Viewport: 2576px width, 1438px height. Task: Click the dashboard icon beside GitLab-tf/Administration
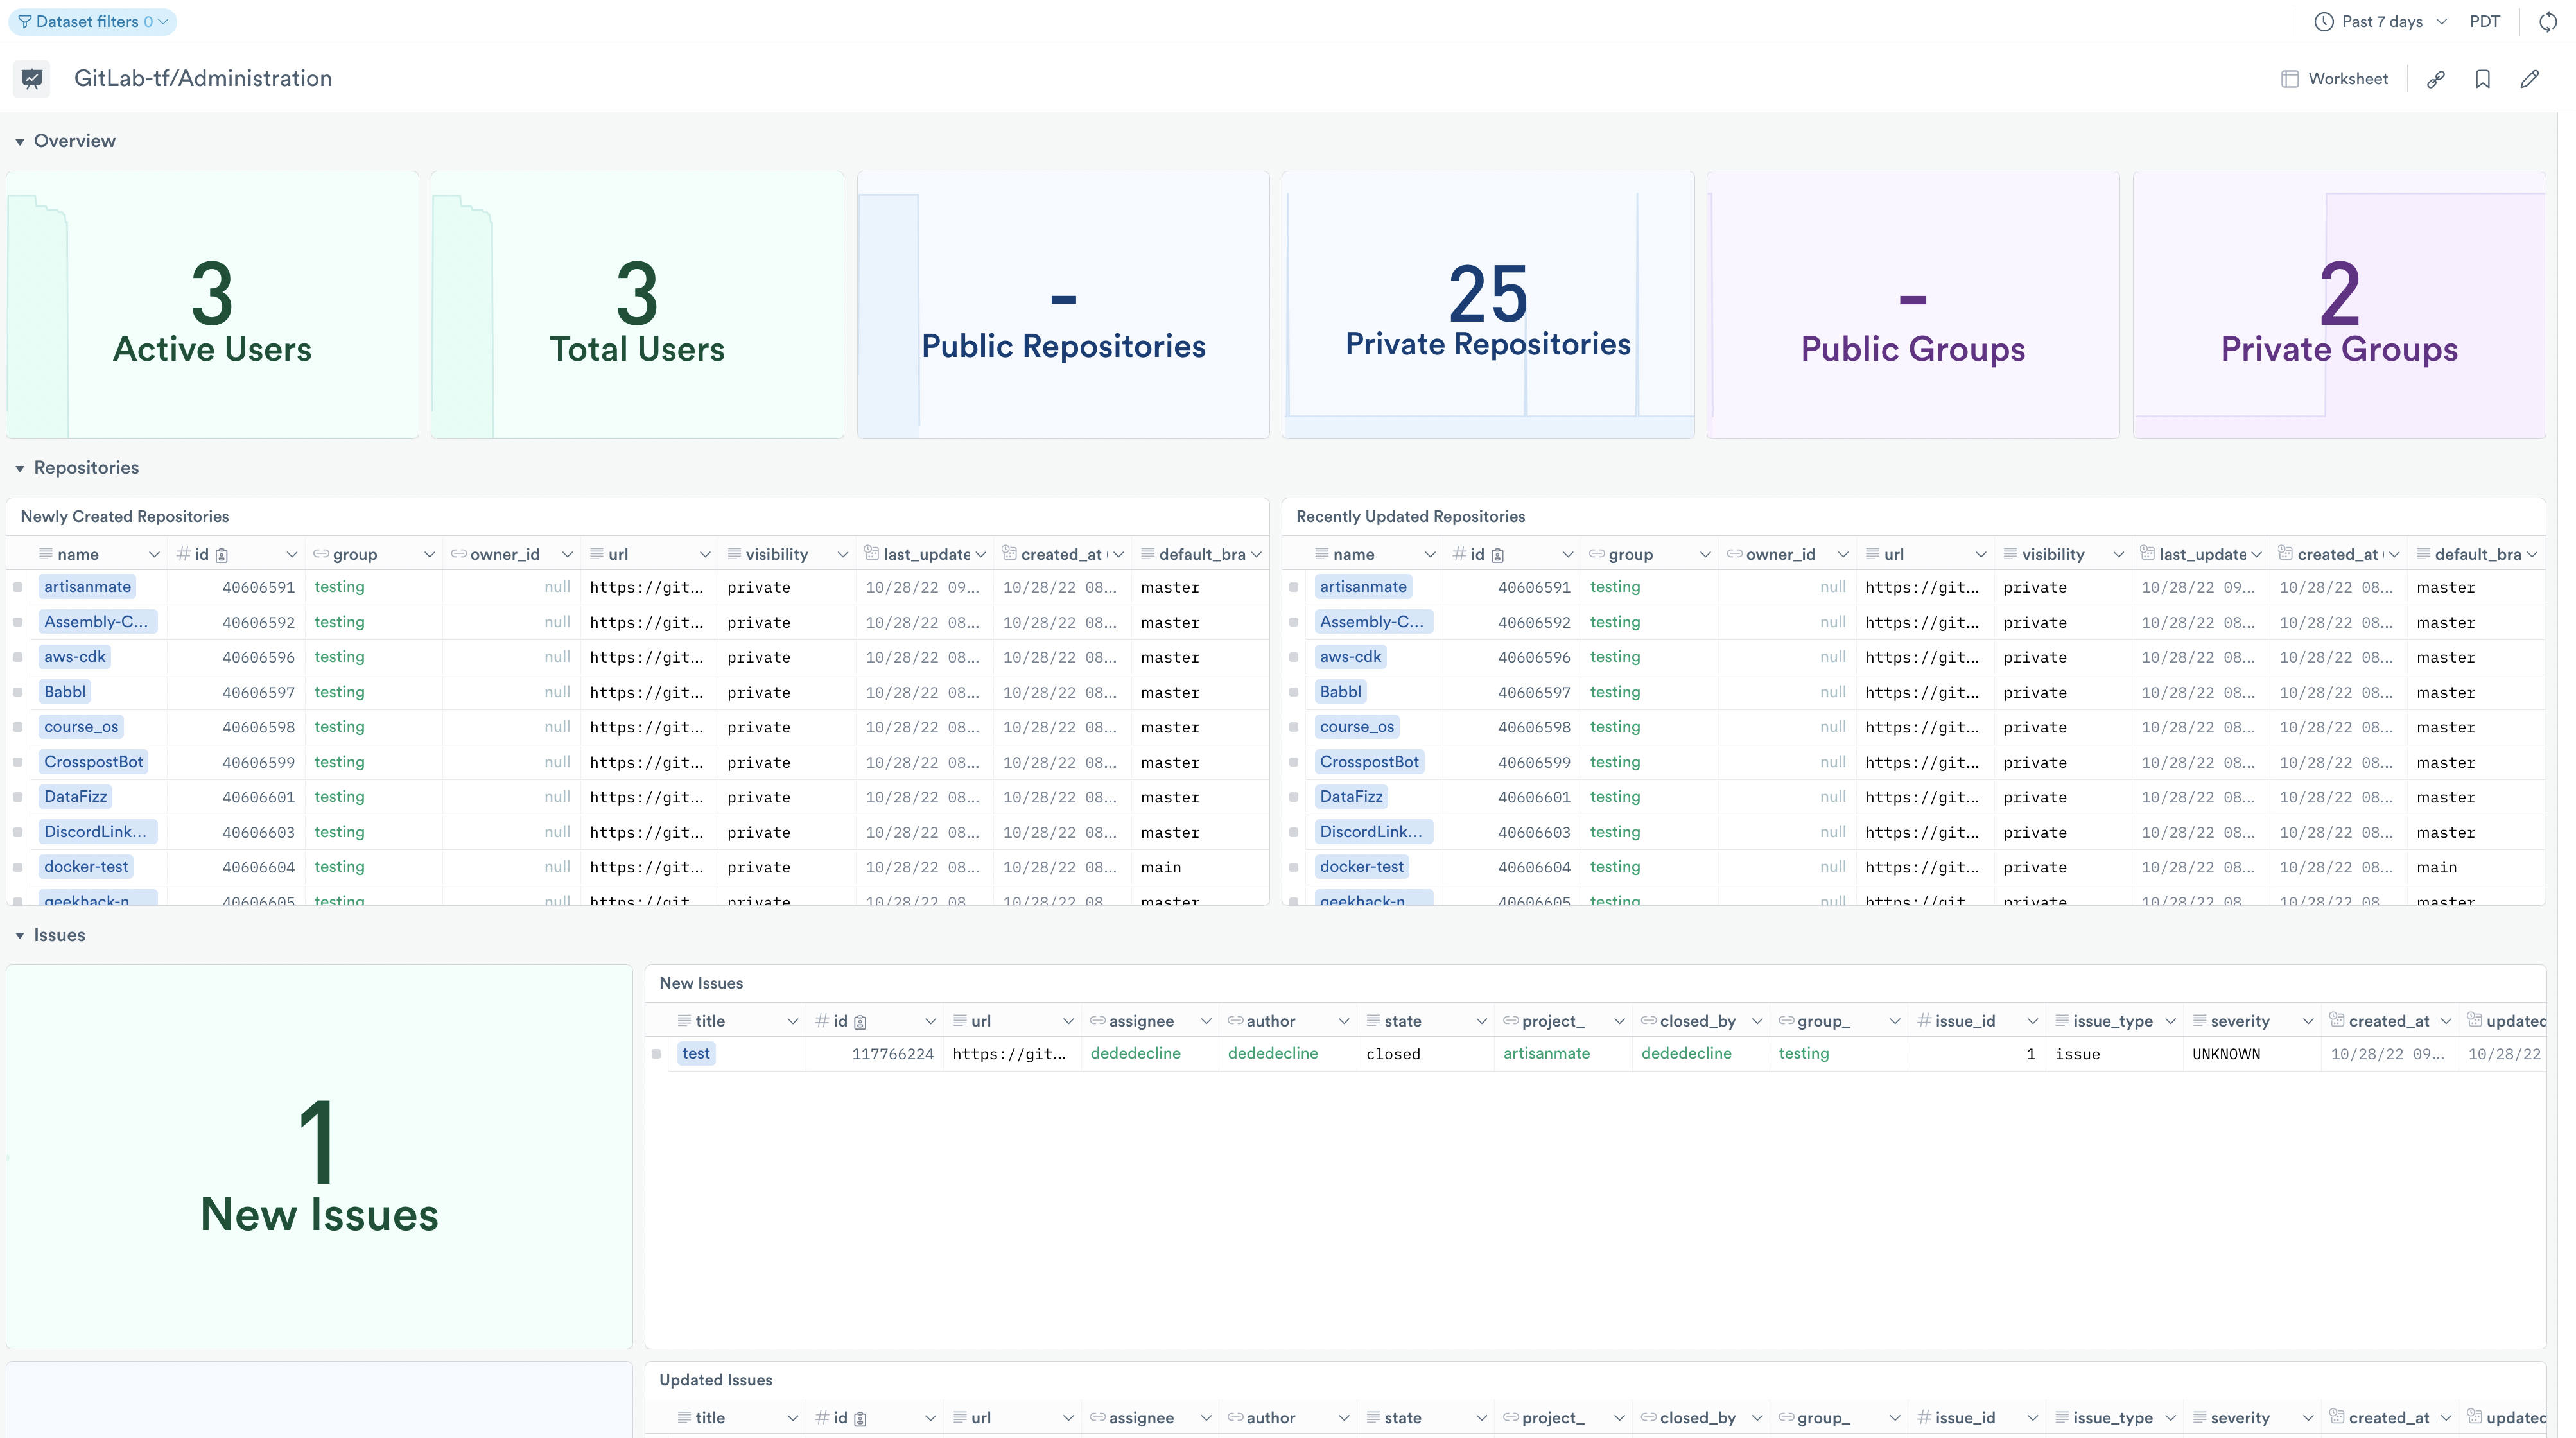click(32, 79)
